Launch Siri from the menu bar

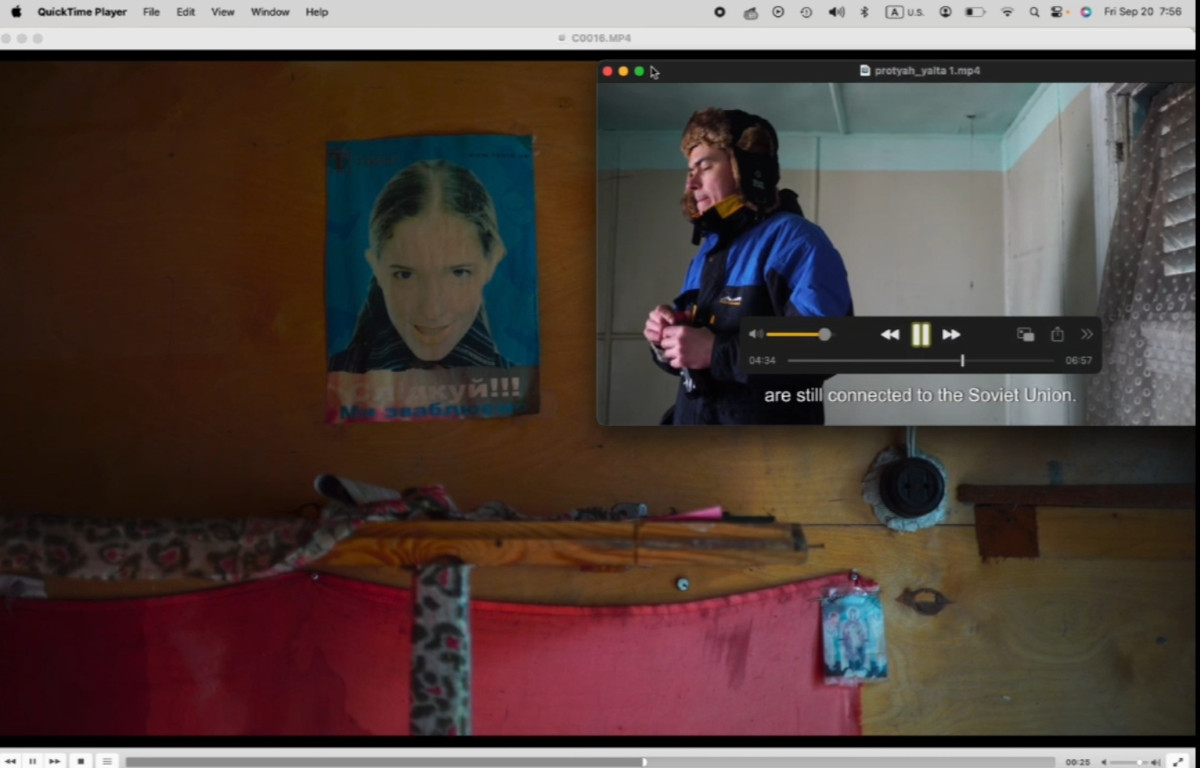(x=1086, y=12)
